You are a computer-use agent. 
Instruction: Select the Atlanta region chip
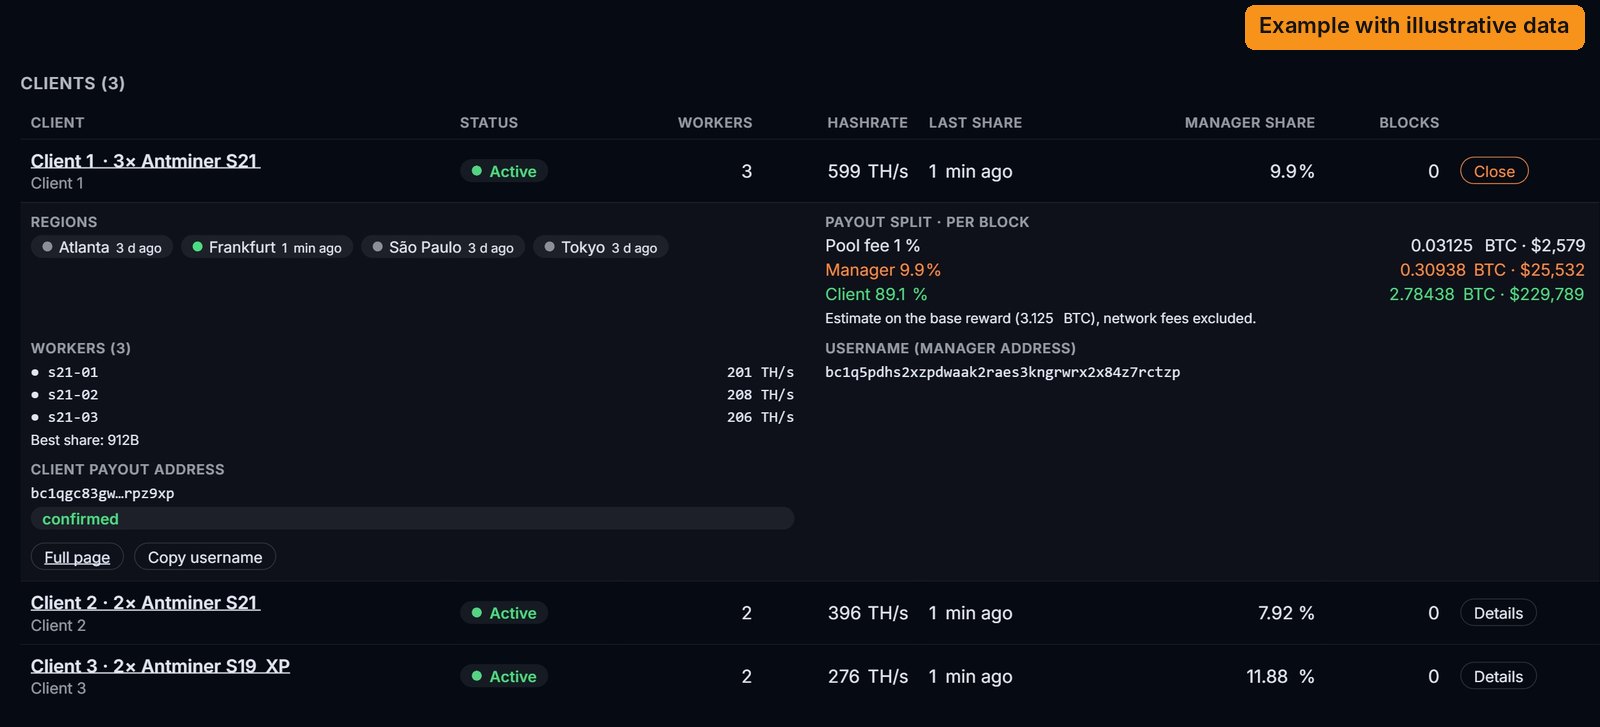102,247
